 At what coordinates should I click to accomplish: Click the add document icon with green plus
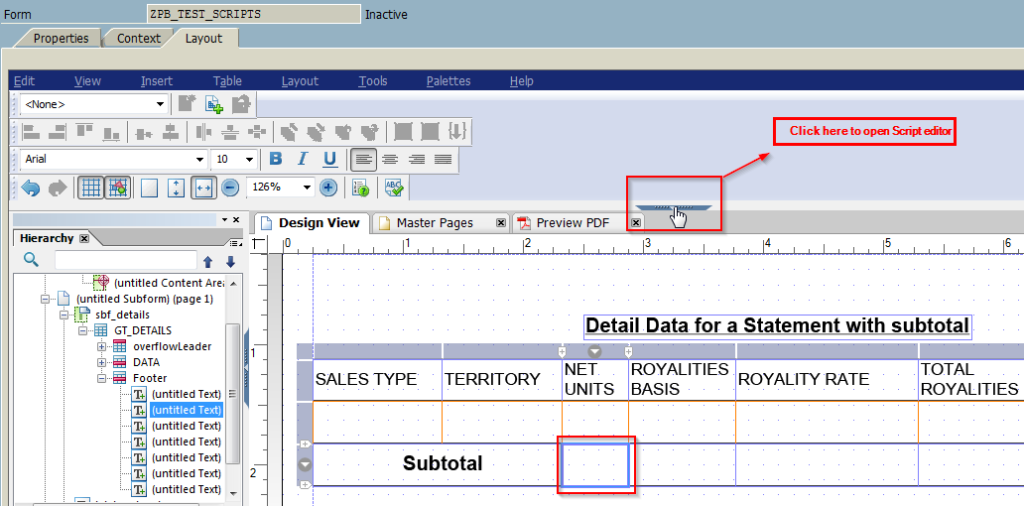click(214, 103)
